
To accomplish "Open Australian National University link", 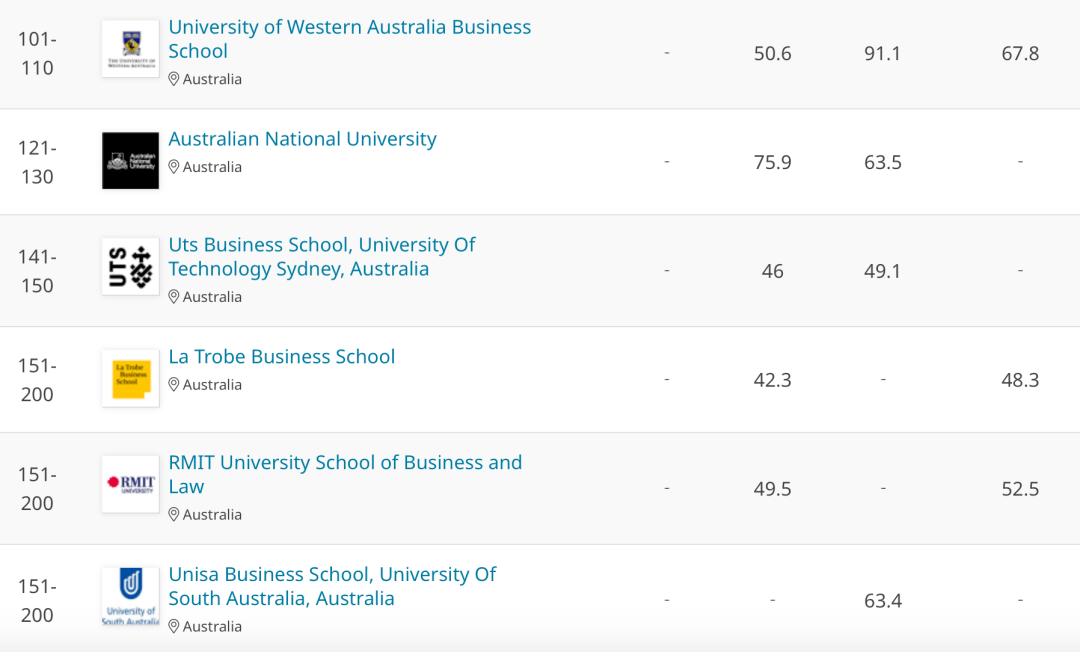I will pos(302,139).
